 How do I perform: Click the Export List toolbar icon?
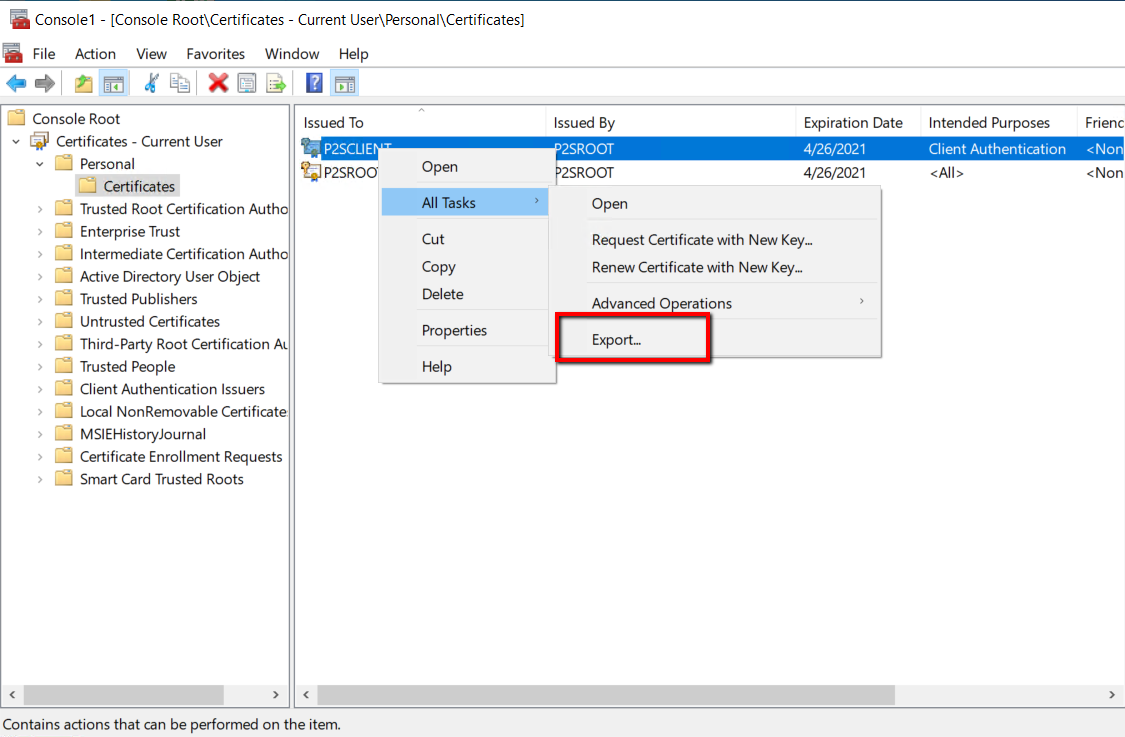[x=276, y=84]
